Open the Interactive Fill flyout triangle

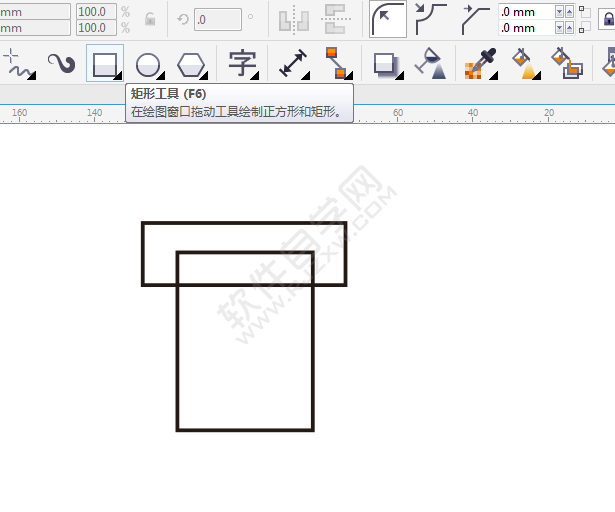(537, 76)
